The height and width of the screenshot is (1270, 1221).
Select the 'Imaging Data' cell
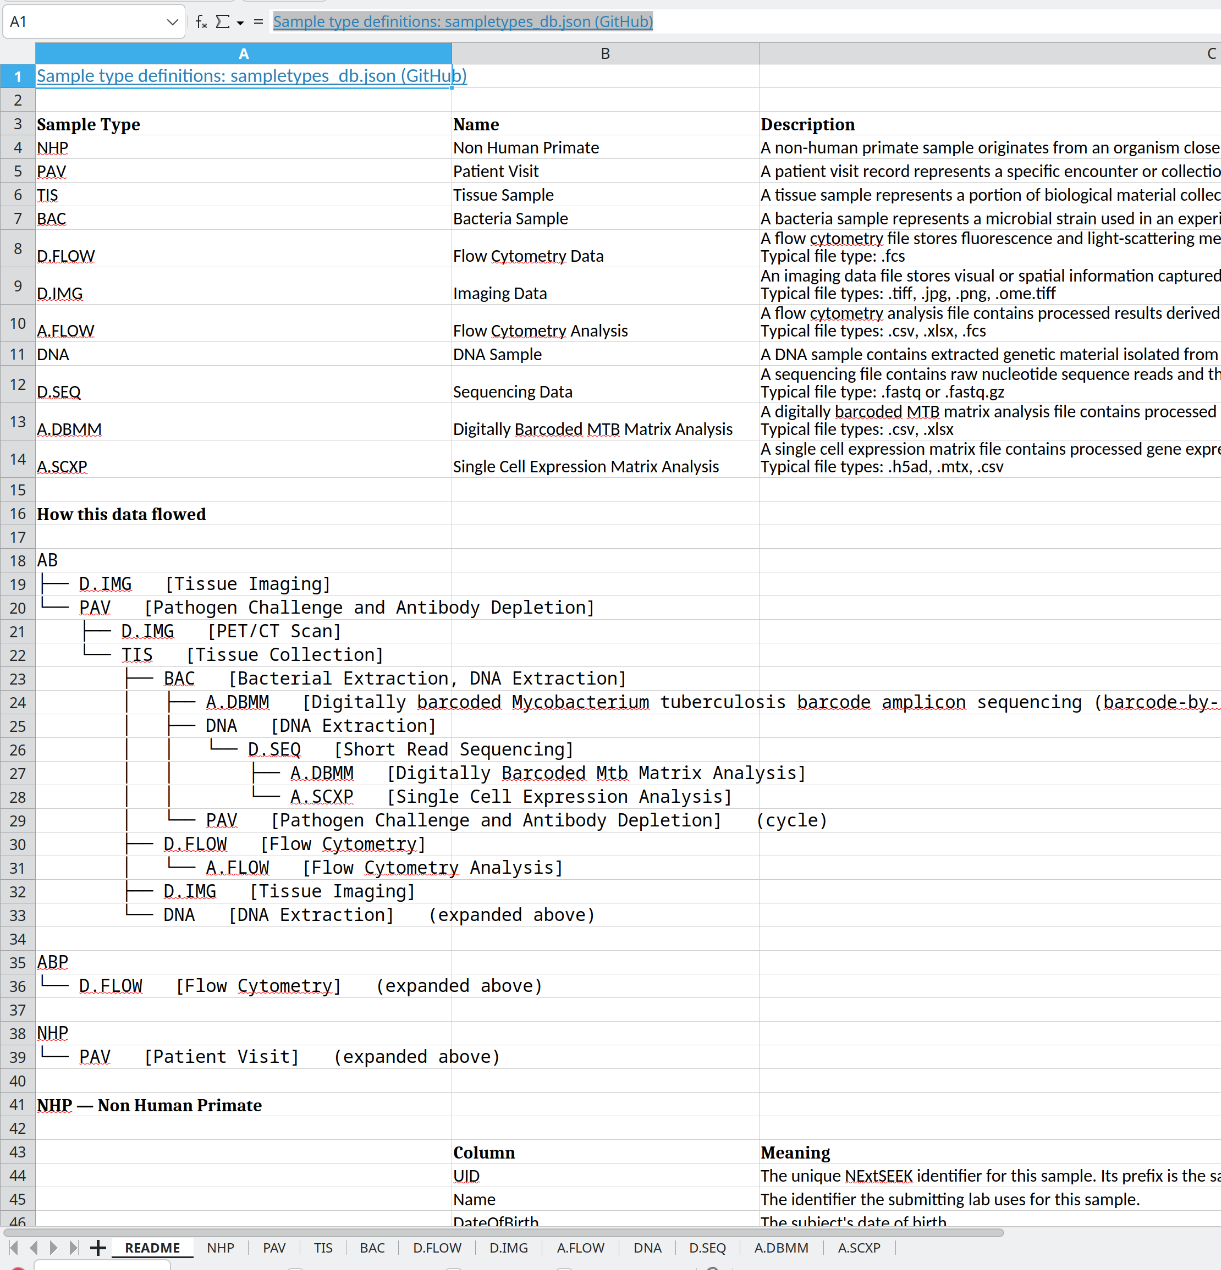(x=605, y=286)
